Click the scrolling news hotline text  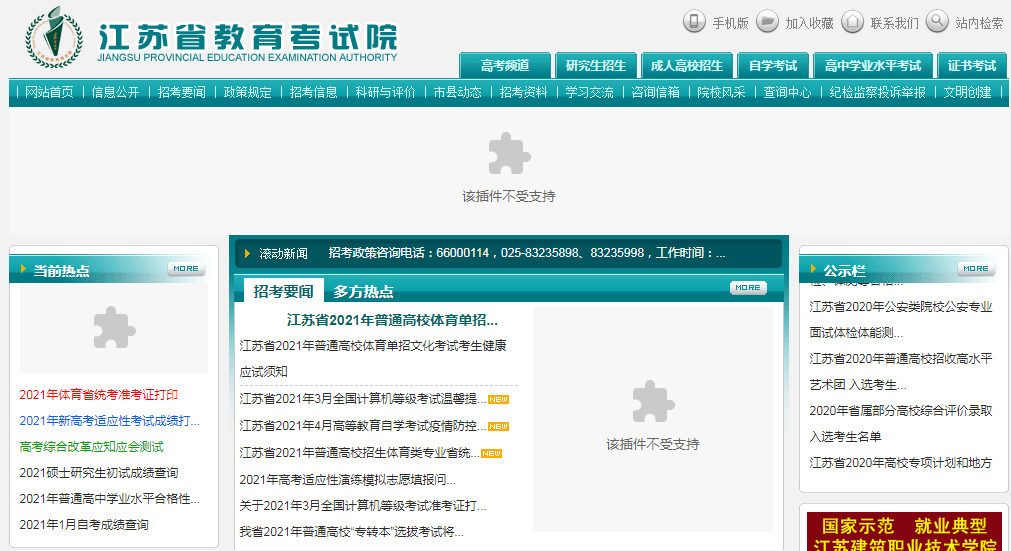pyautogui.click(x=527, y=253)
